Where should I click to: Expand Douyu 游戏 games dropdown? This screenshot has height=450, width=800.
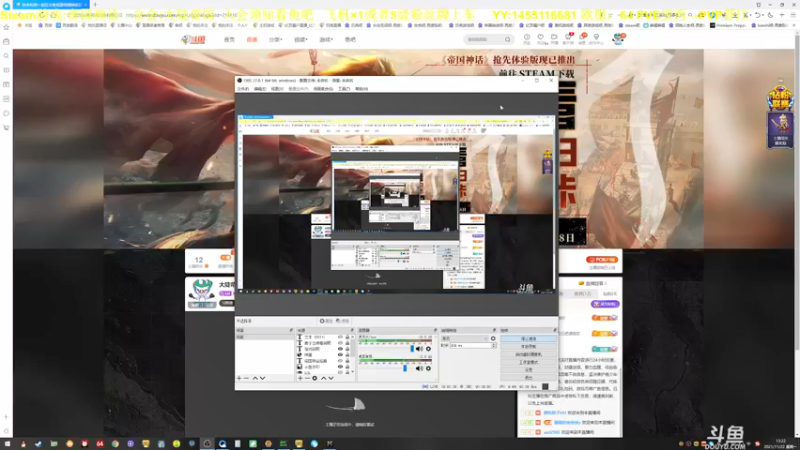pos(326,39)
